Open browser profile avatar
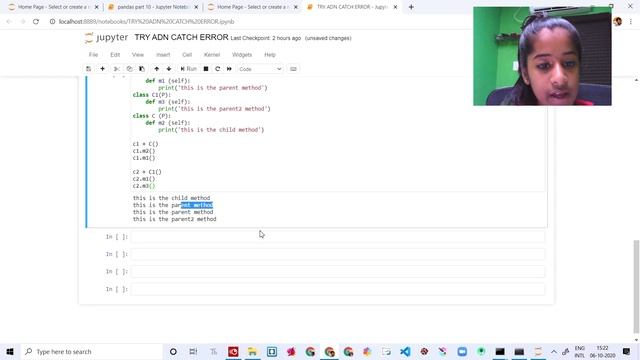This screenshot has height=360, width=640. (x=617, y=22)
